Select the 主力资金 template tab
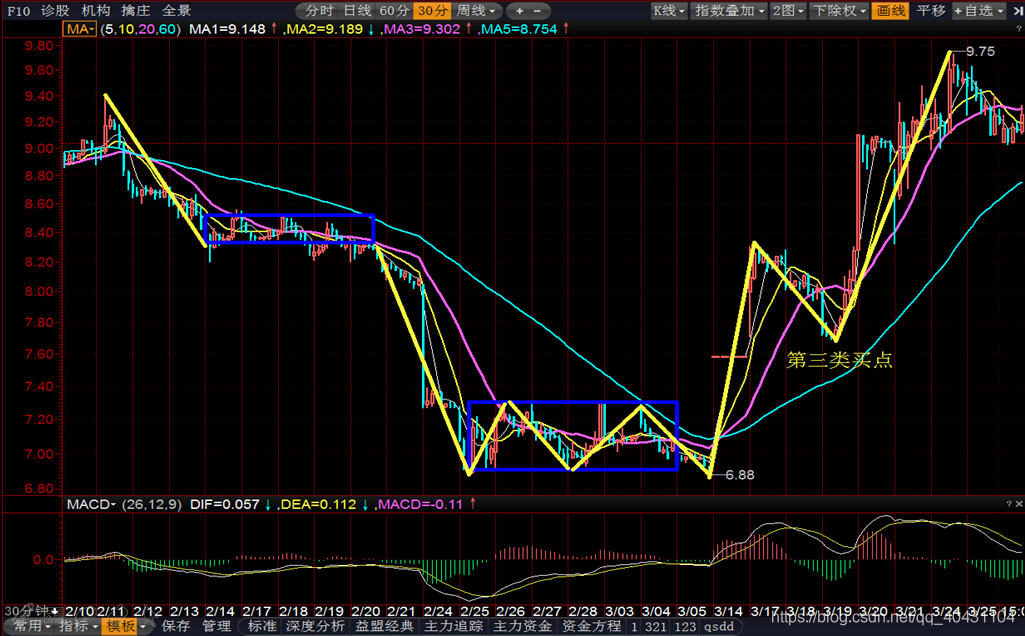 pyautogui.click(x=522, y=626)
